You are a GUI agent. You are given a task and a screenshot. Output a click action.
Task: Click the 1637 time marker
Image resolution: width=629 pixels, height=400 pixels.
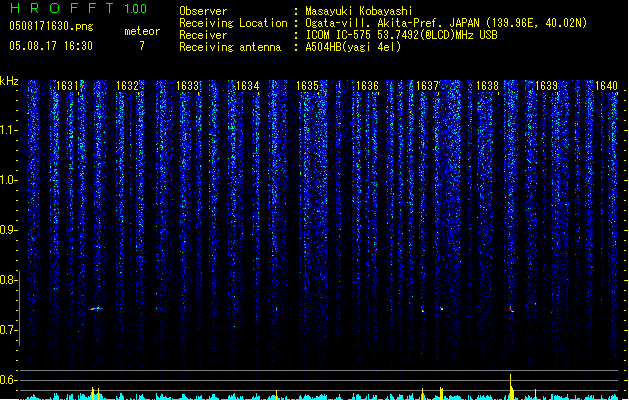point(427,86)
